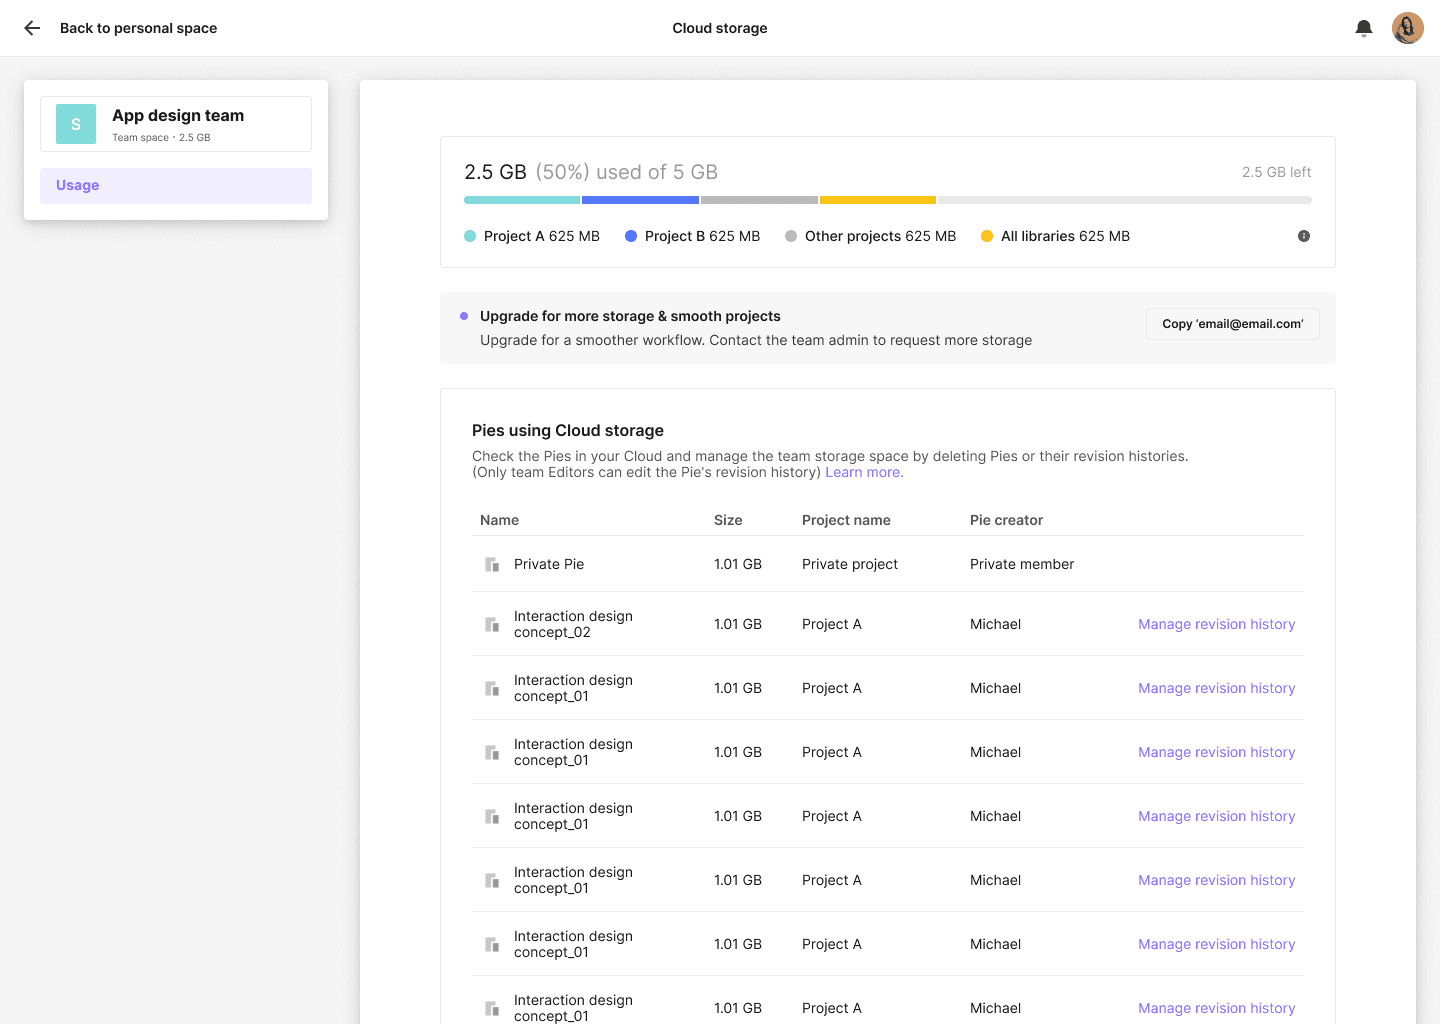Manage revision history on the top concept_01 row
The width and height of the screenshot is (1440, 1024).
click(x=1216, y=687)
